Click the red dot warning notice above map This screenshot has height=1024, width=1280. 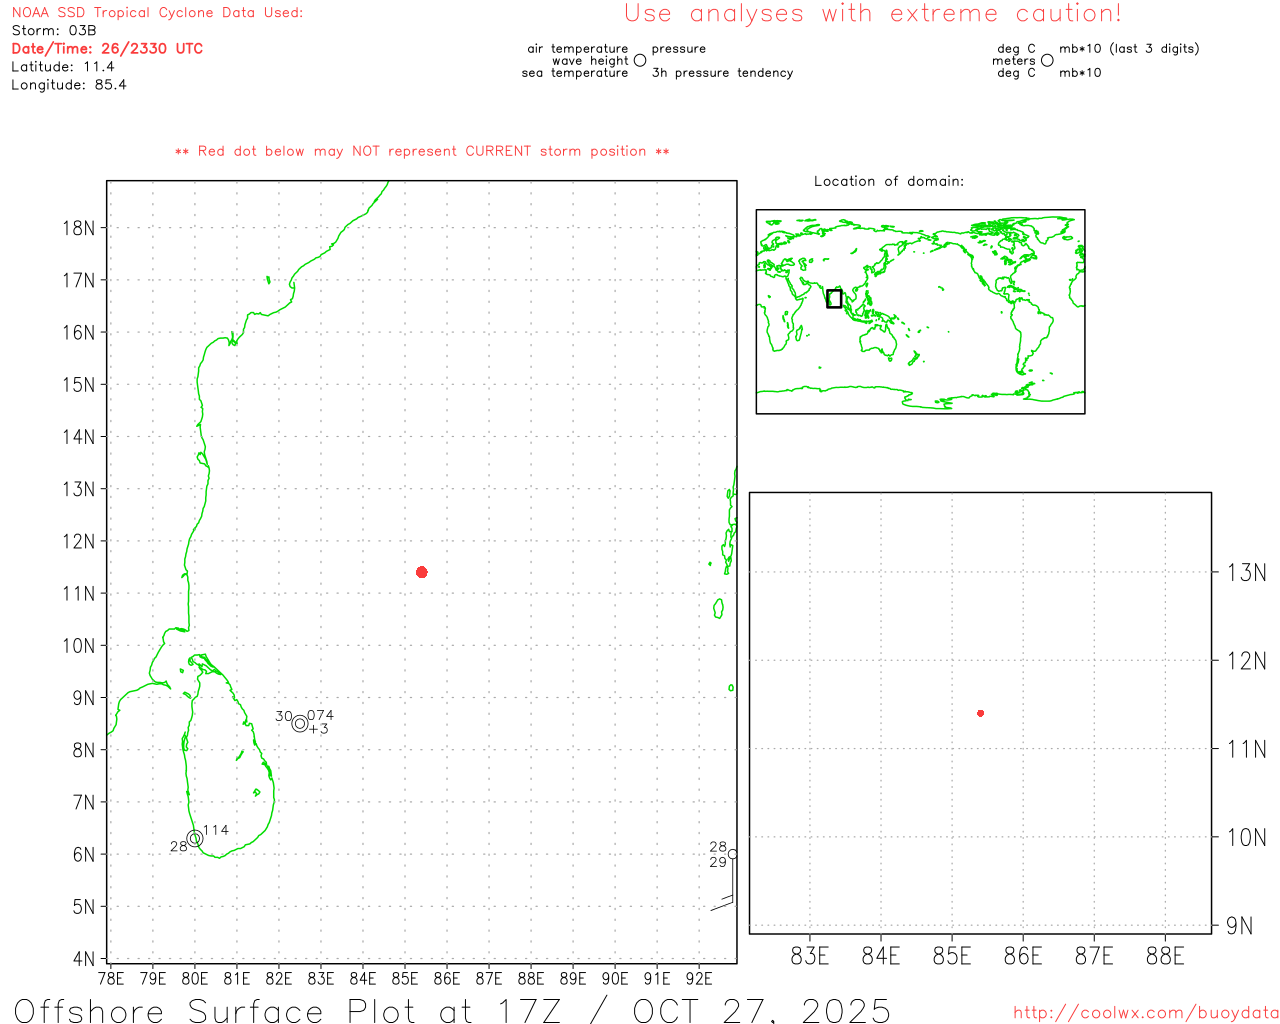[x=422, y=151]
